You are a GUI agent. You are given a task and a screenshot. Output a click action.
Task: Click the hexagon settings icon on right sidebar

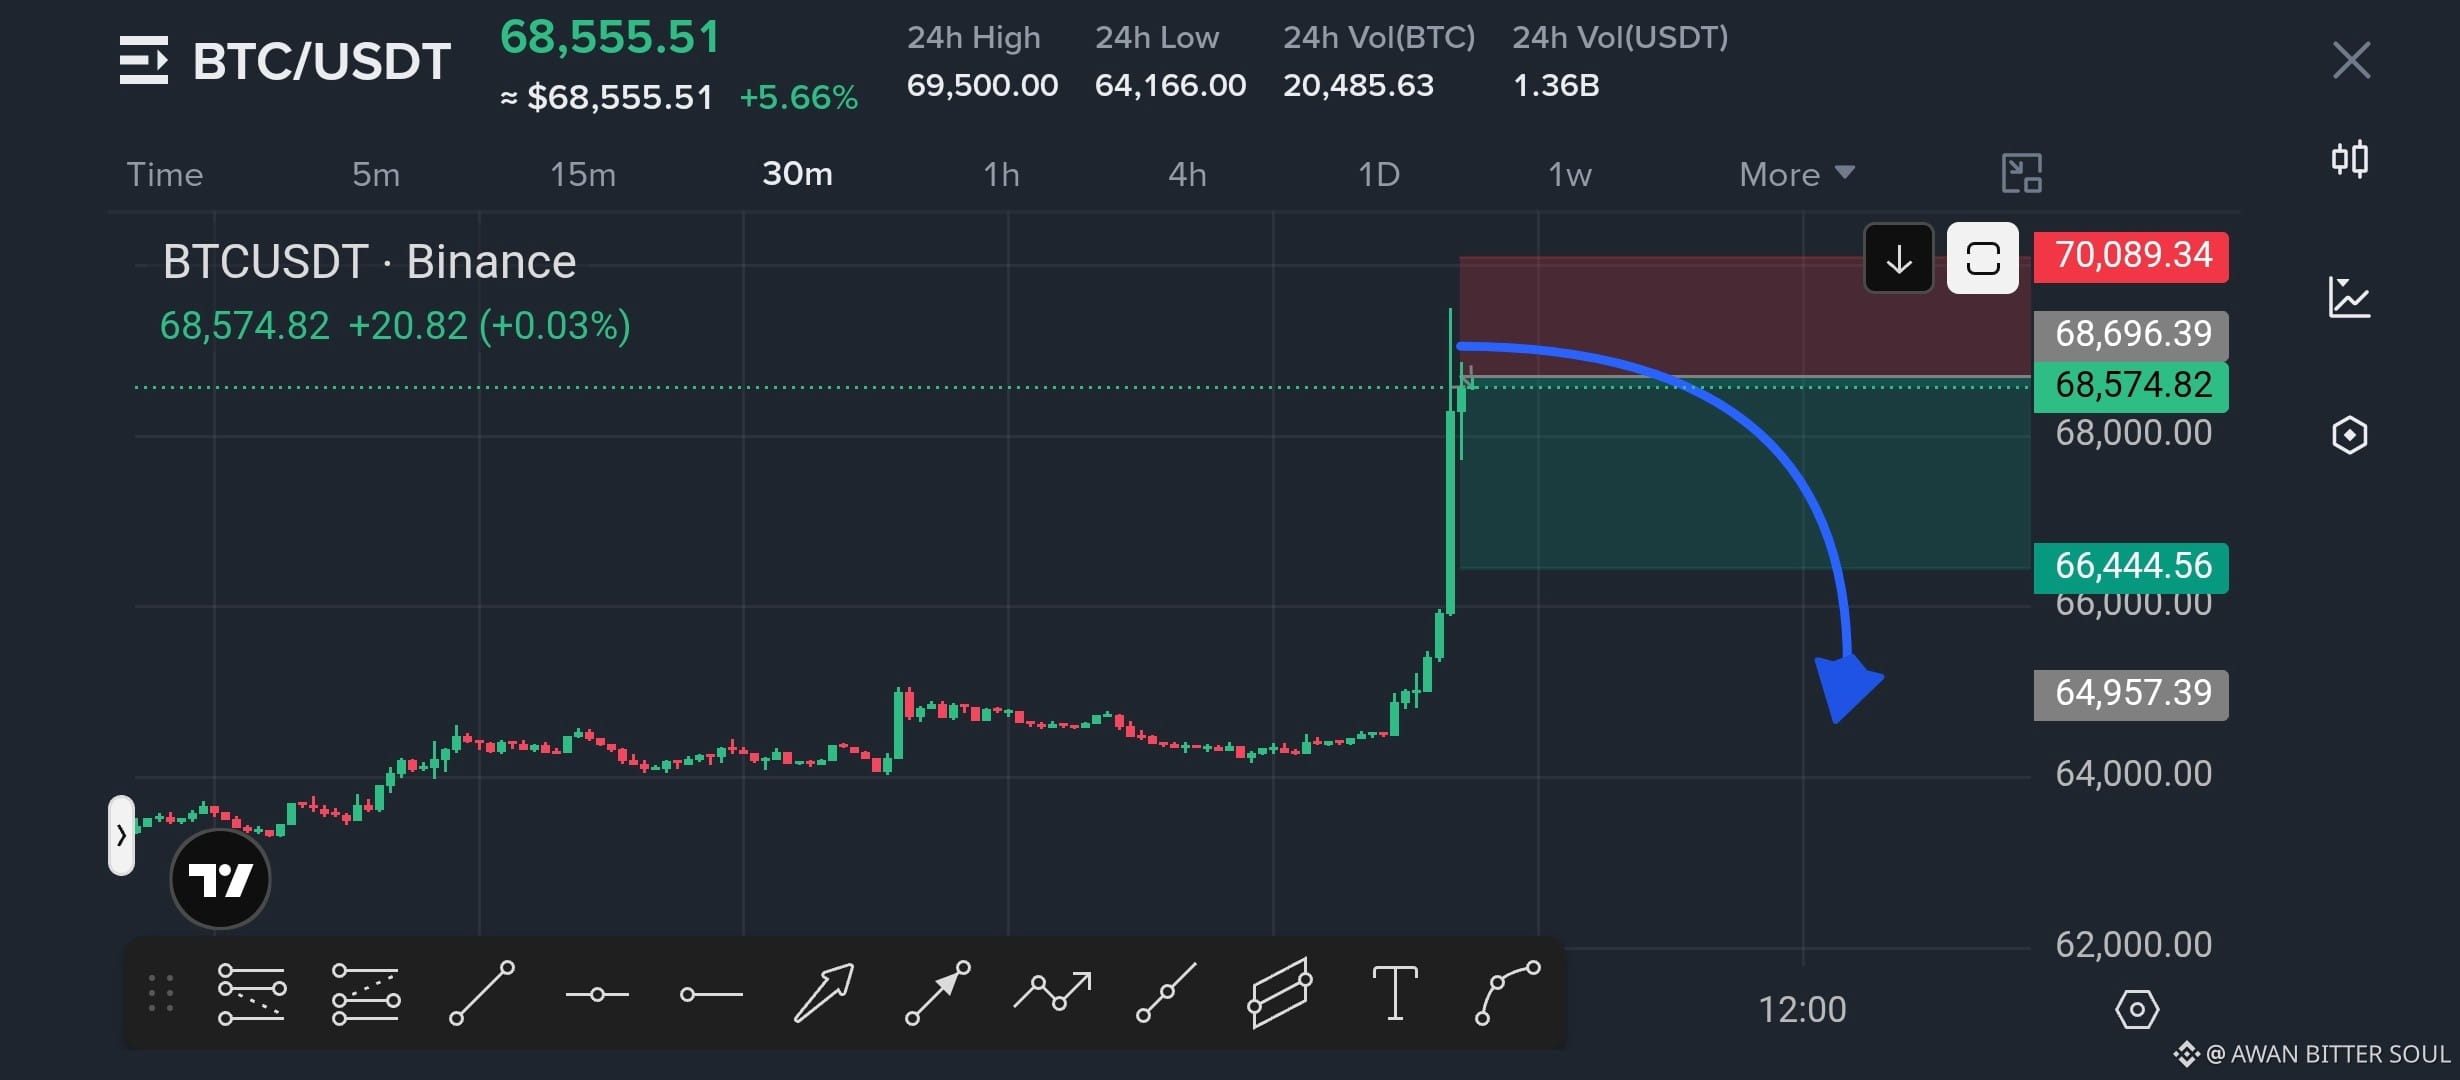click(x=2349, y=435)
